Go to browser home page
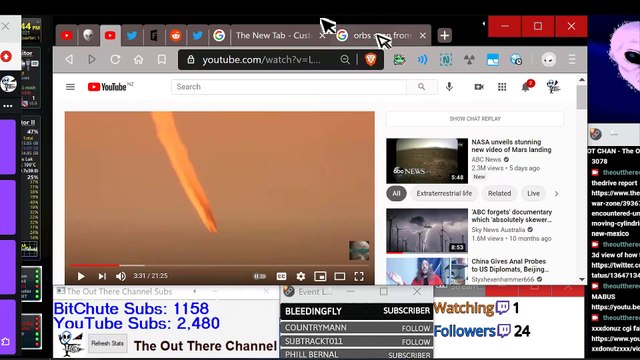This screenshot has width=640, height=360. pyautogui.click(x=138, y=60)
